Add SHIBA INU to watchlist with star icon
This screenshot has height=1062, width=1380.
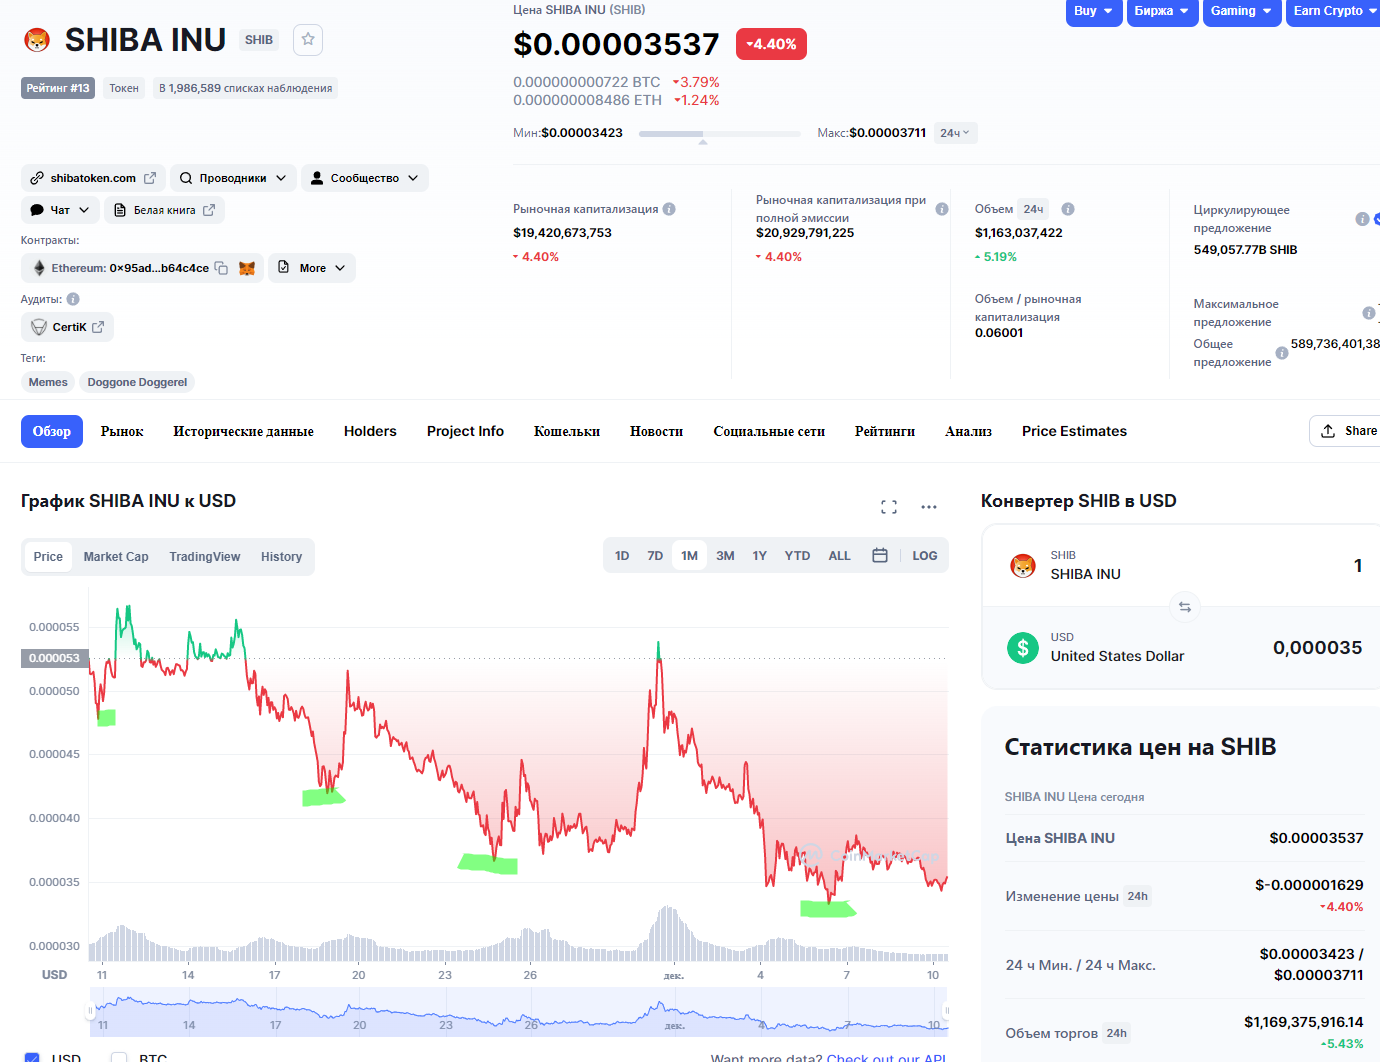pyautogui.click(x=308, y=39)
